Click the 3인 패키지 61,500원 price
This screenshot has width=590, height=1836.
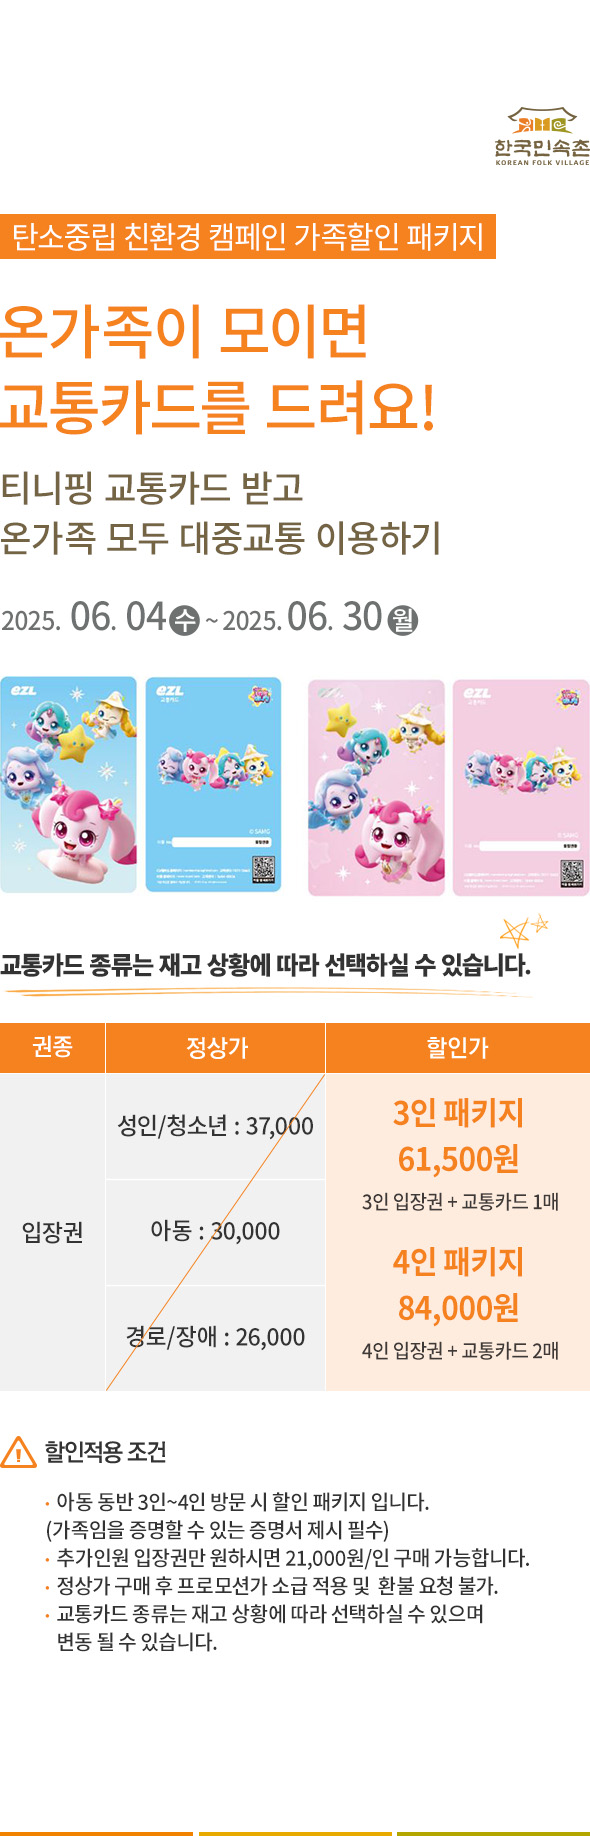pyautogui.click(x=458, y=1136)
